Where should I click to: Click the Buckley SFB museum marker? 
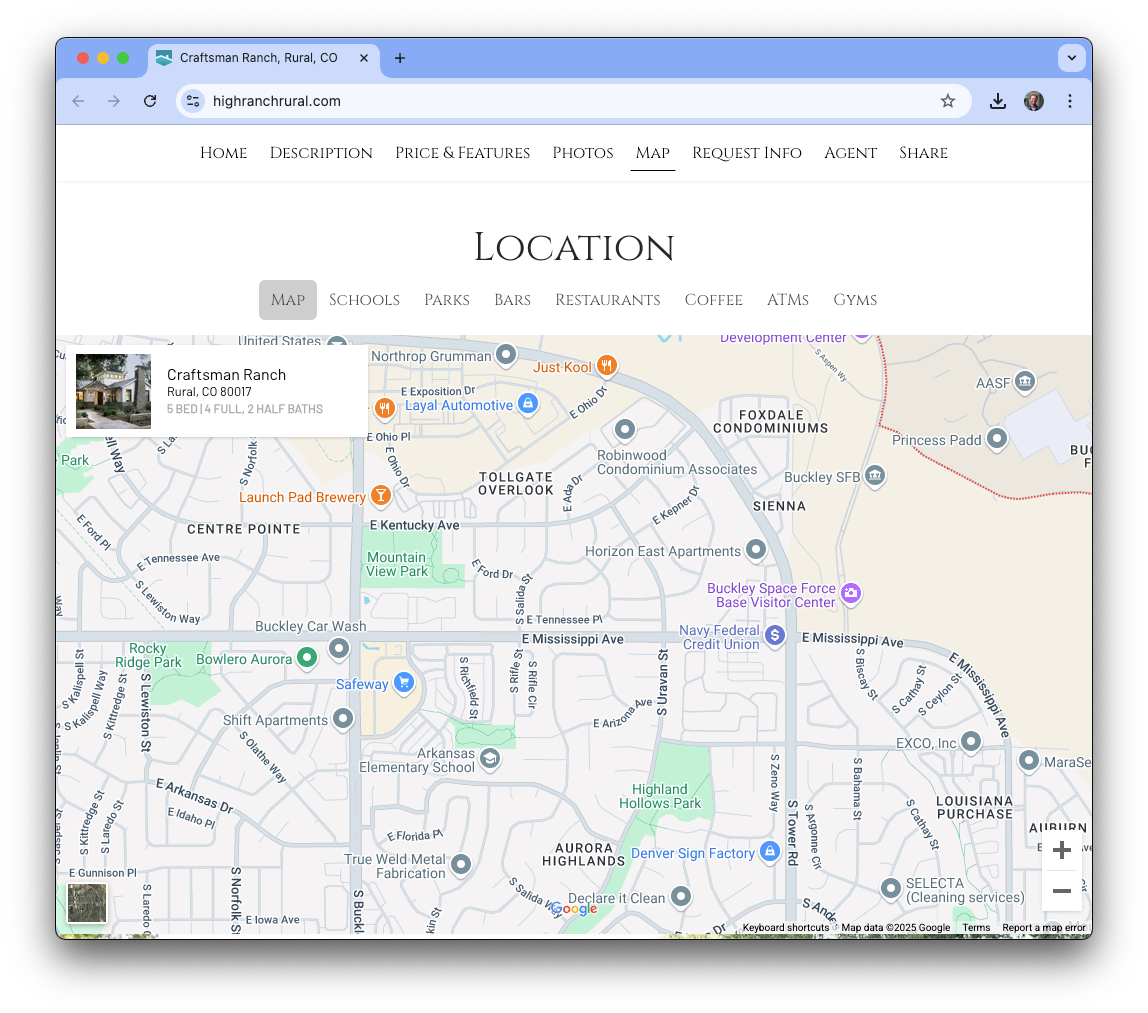875,476
